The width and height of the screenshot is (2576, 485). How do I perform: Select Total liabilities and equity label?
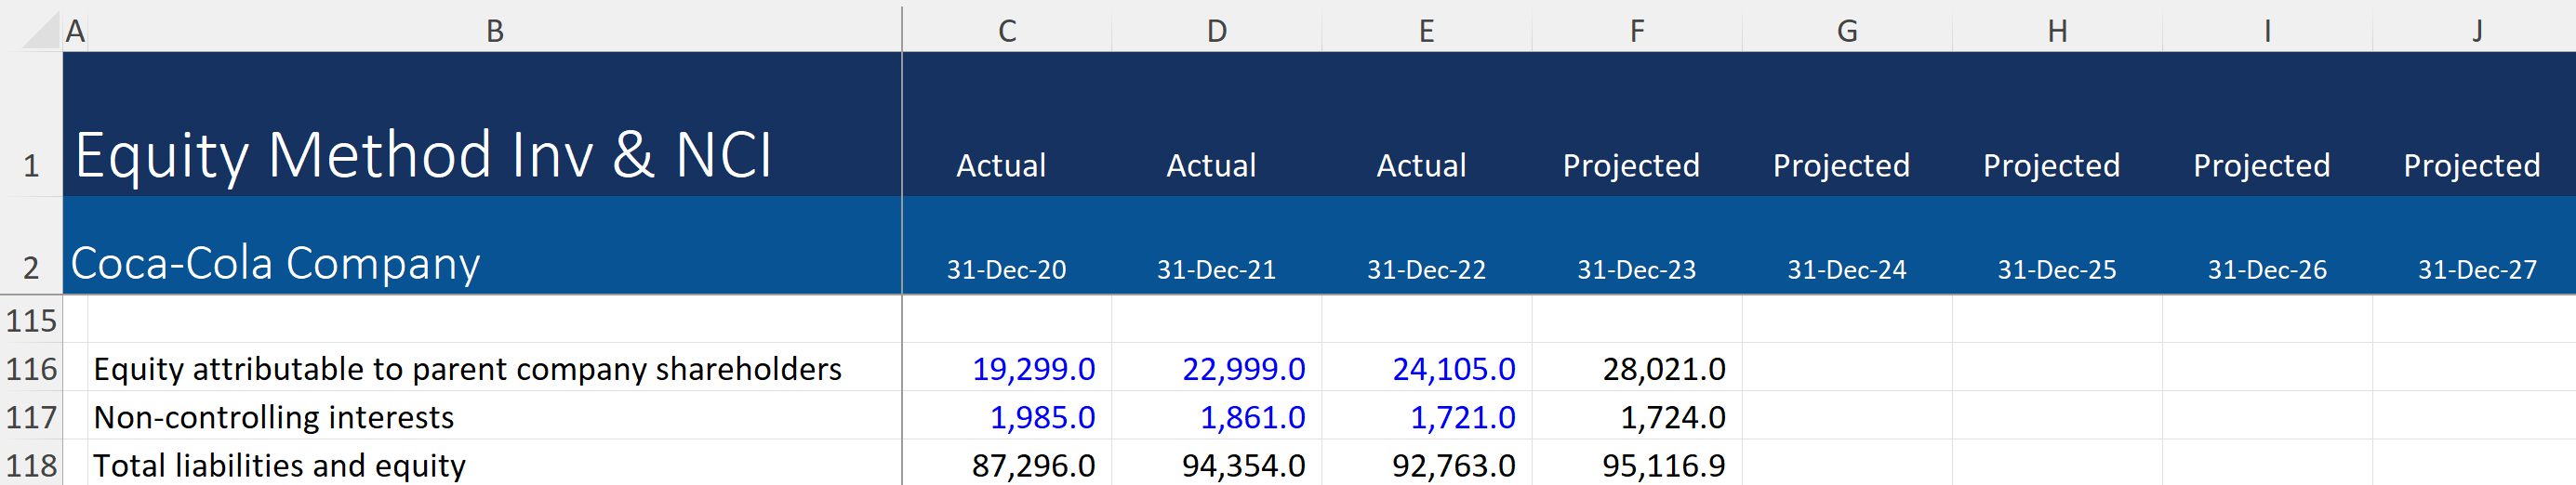pyautogui.click(x=279, y=465)
